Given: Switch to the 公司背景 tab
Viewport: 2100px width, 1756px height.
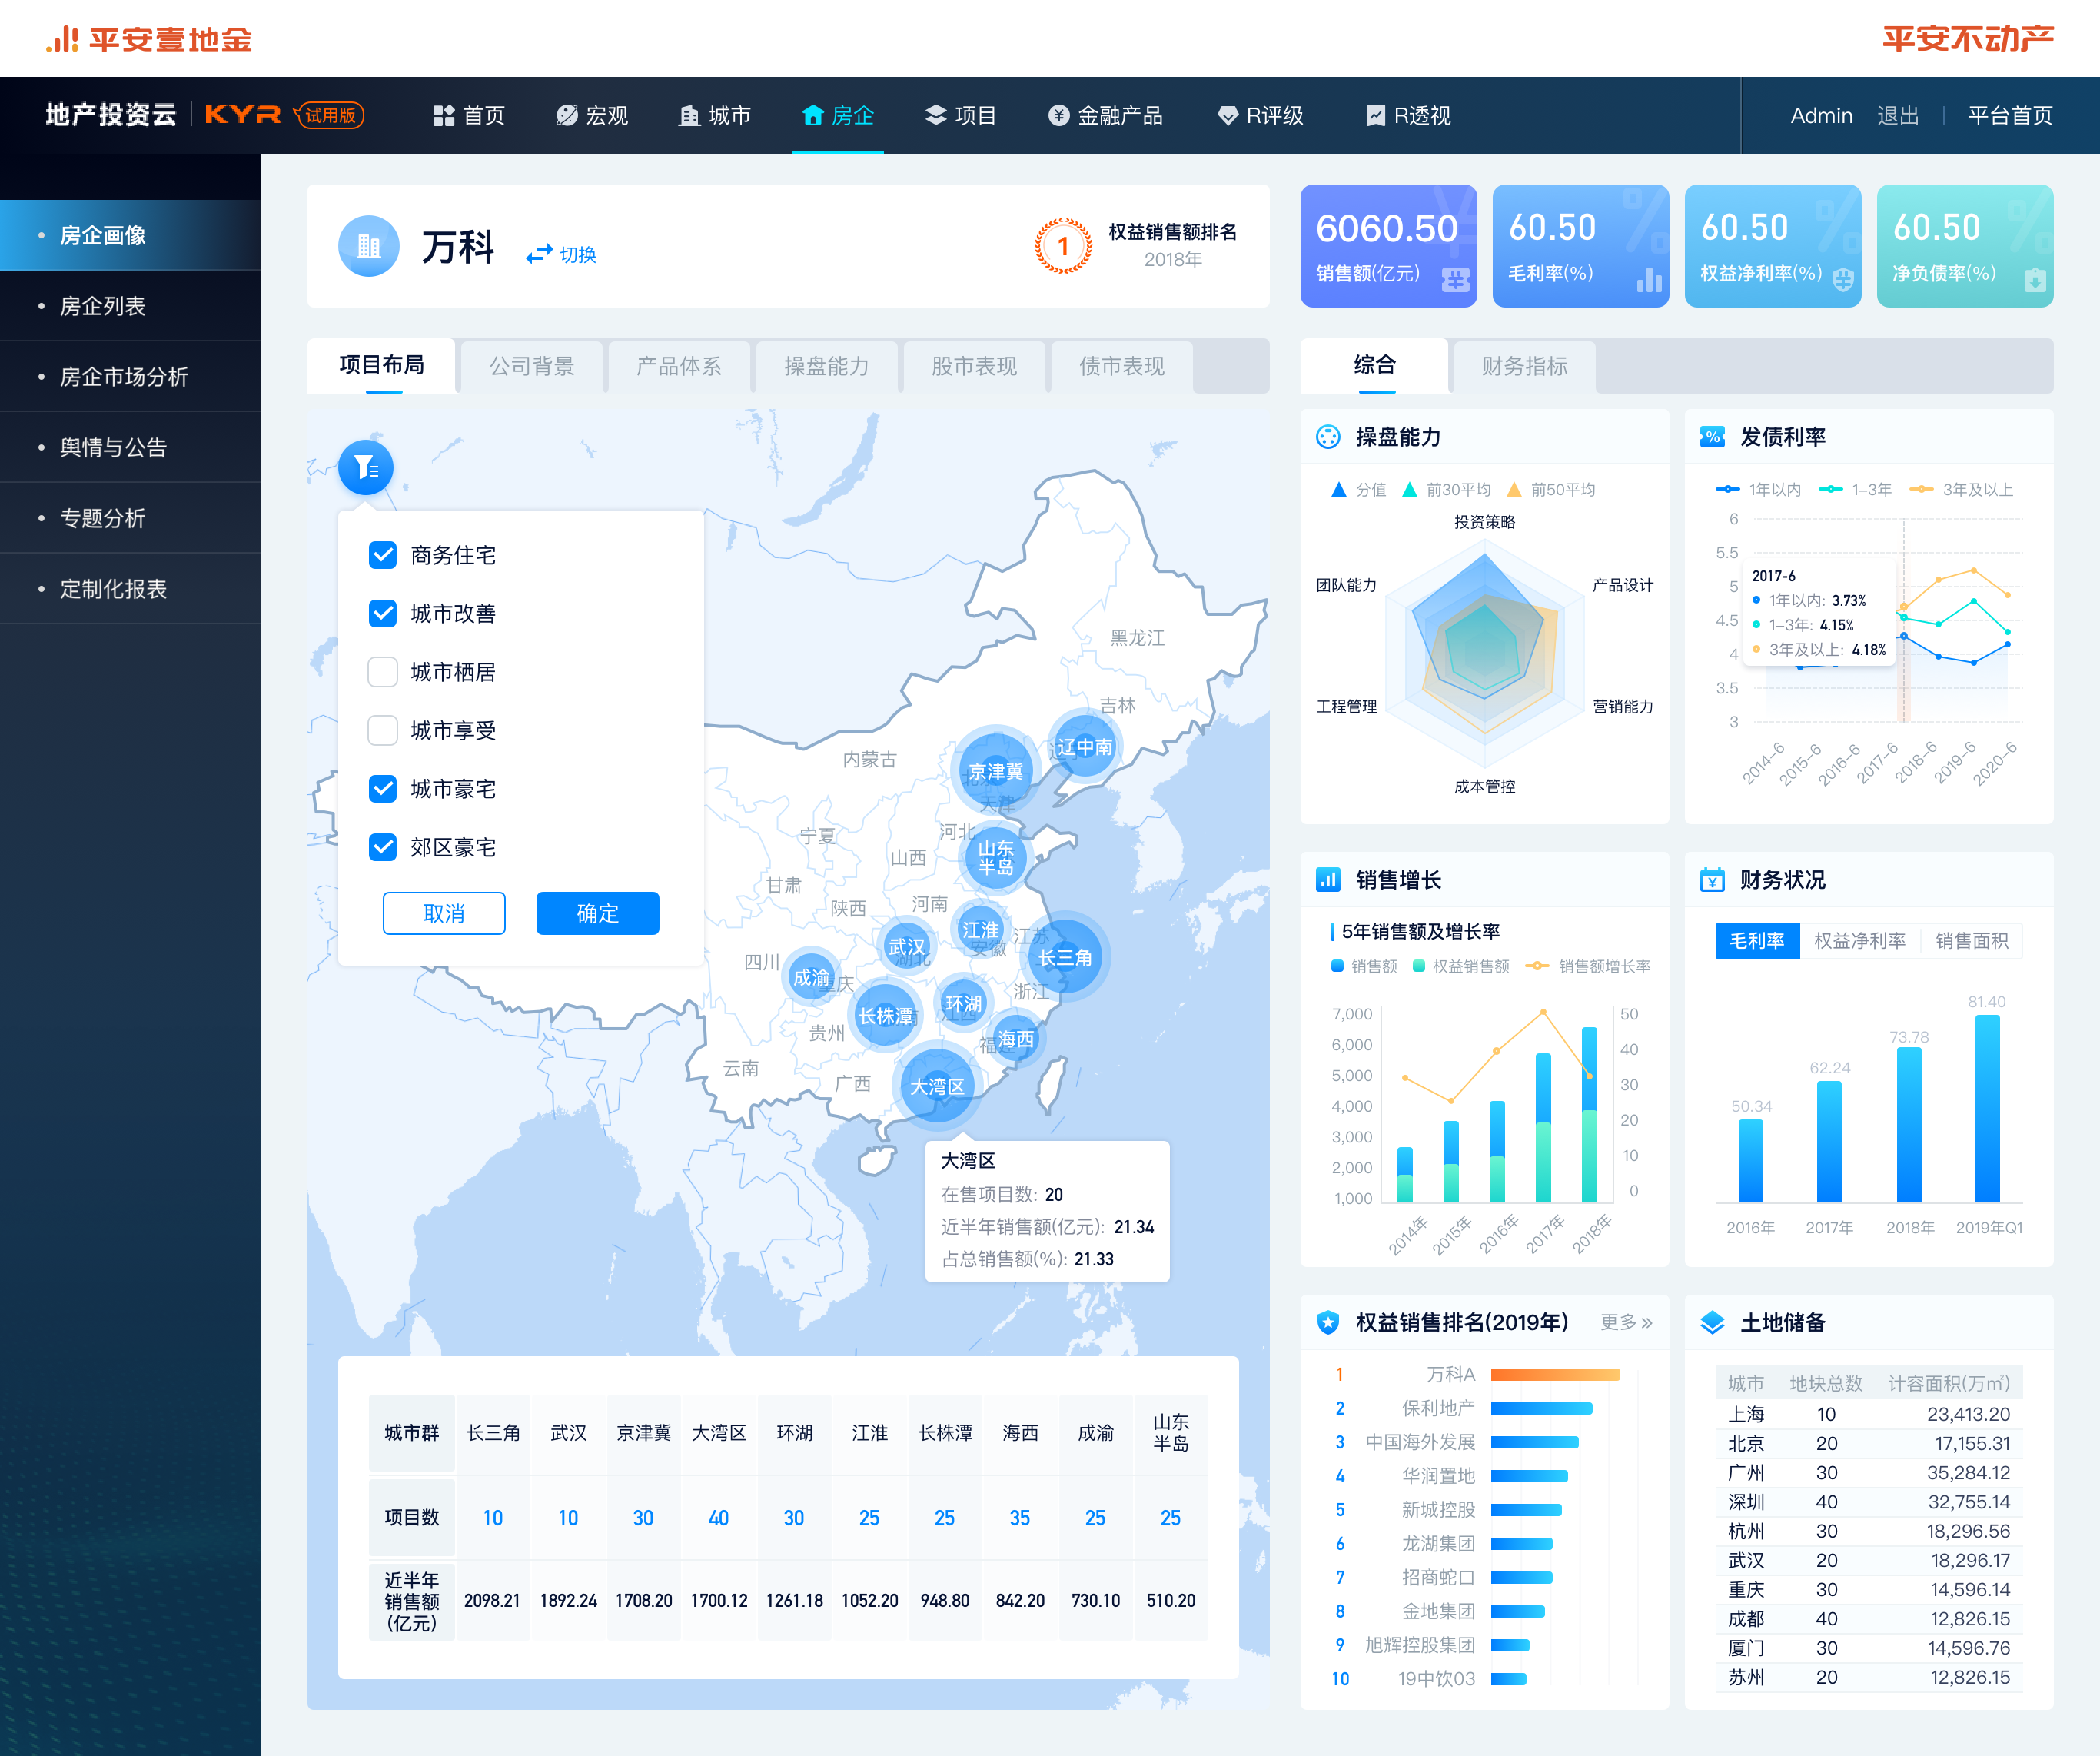Looking at the screenshot, I should tap(532, 366).
